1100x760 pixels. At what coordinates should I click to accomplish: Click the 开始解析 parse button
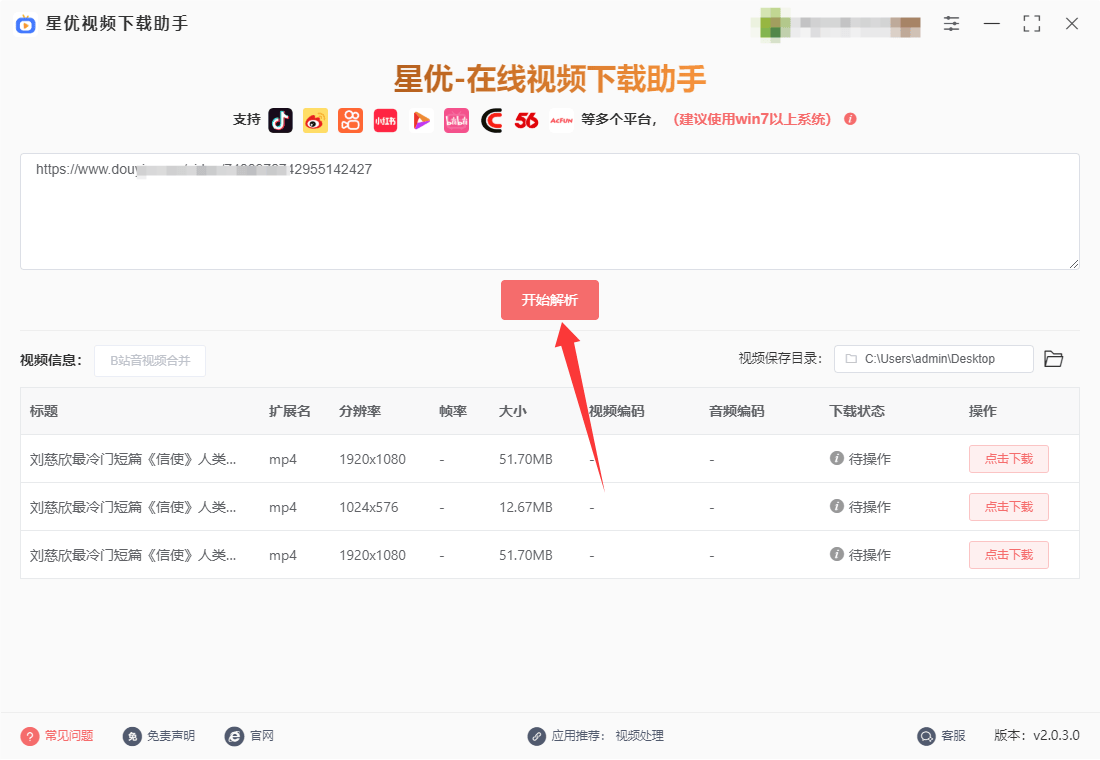[549, 299]
